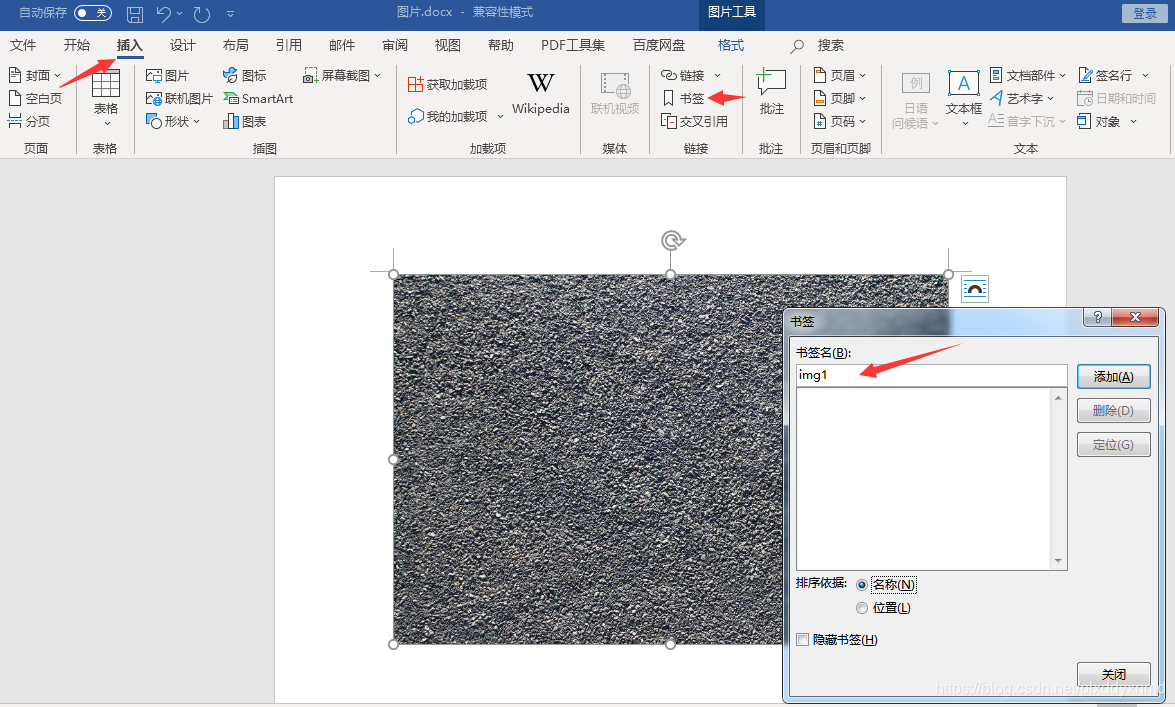Click the 书签名 bookmark name field
This screenshot has height=707, width=1175.
click(931, 375)
